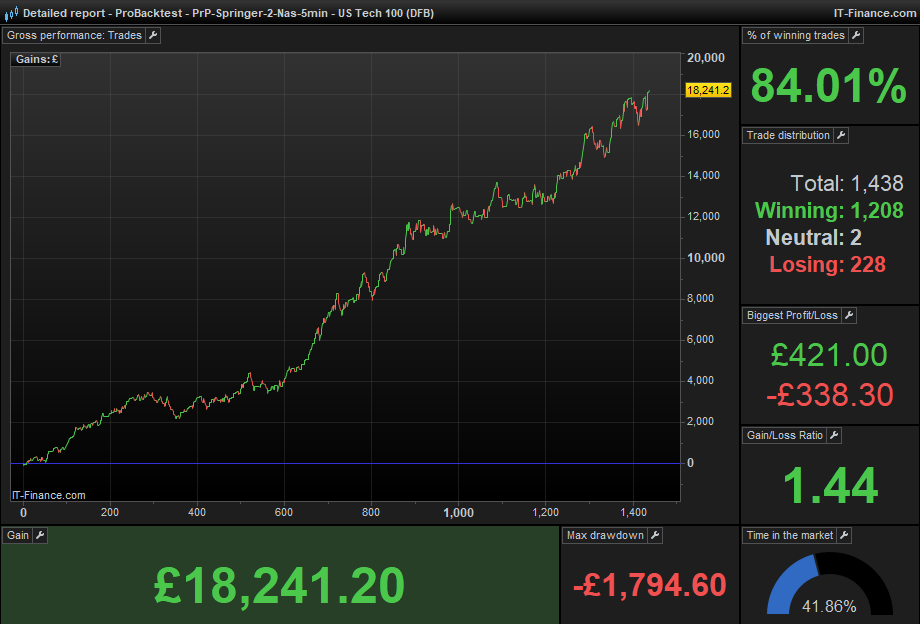Click the £18,241.20 total gain value
This screenshot has width=920, height=624.
click(279, 584)
